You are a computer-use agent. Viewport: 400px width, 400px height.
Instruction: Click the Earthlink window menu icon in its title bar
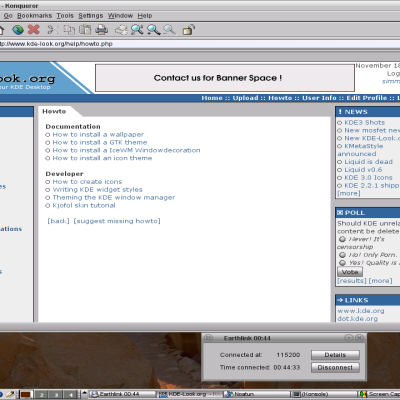208,338
